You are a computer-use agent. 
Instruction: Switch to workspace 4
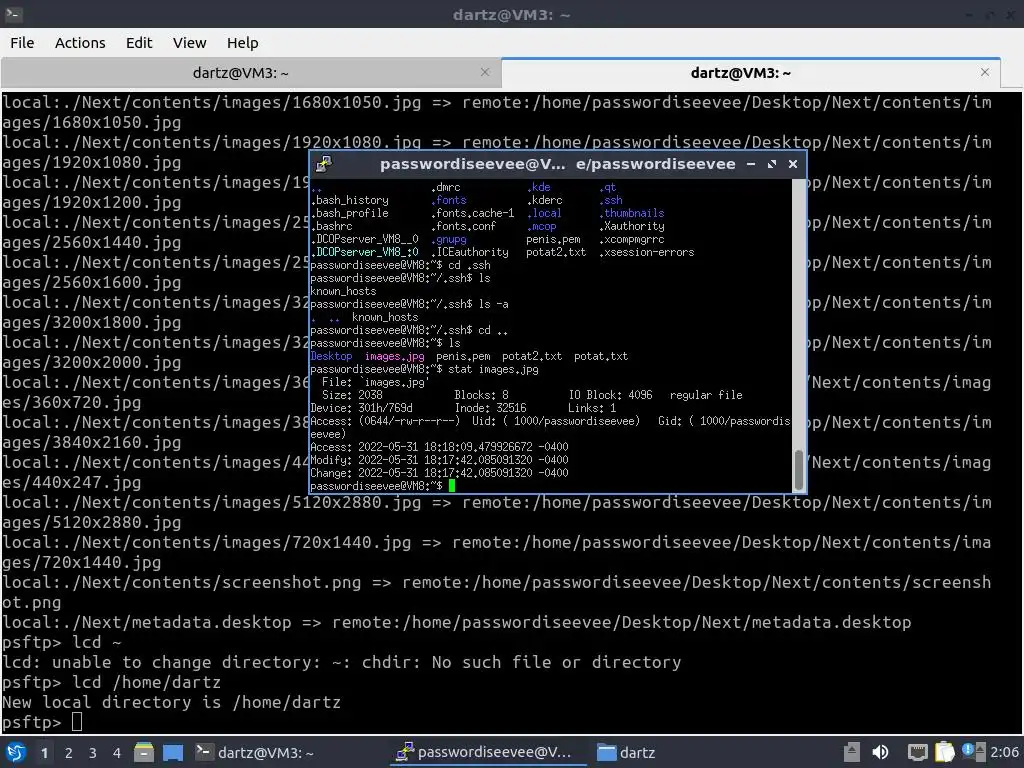click(x=117, y=753)
